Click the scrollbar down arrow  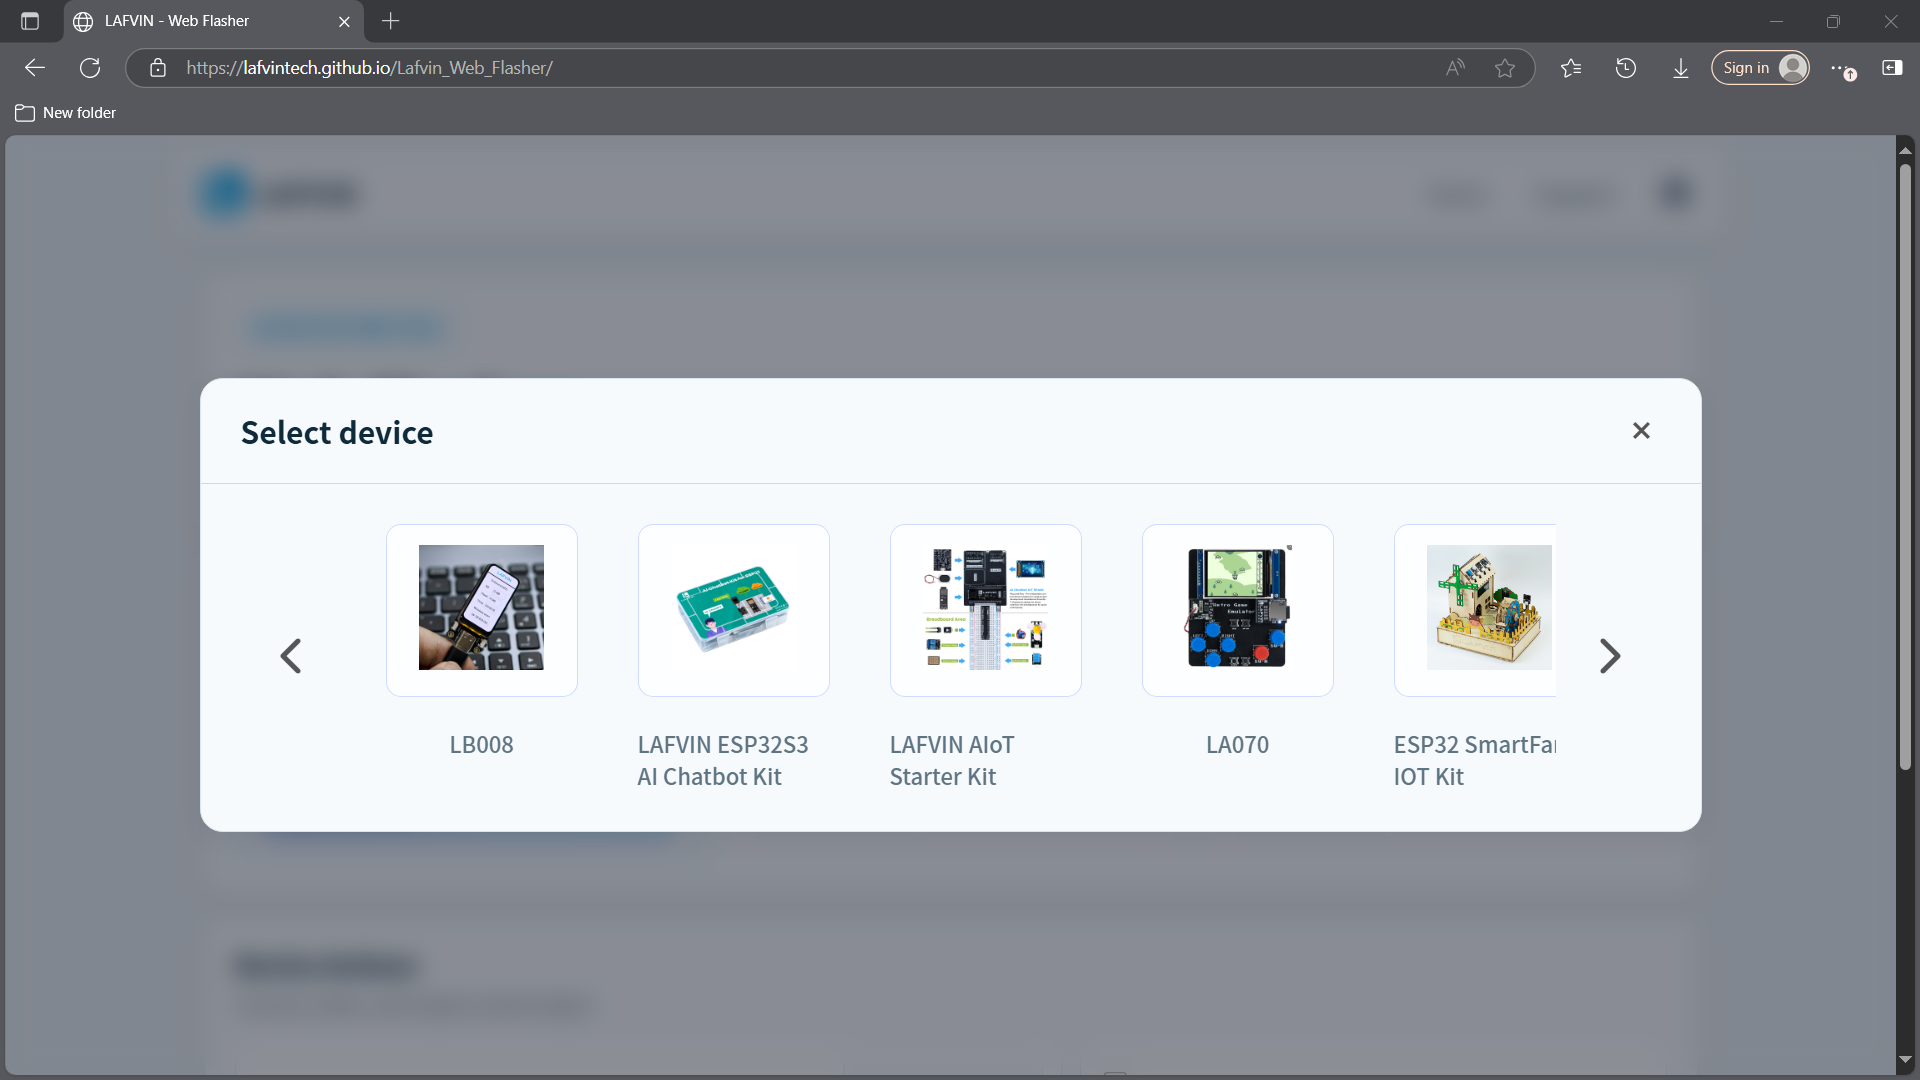click(x=1905, y=1059)
